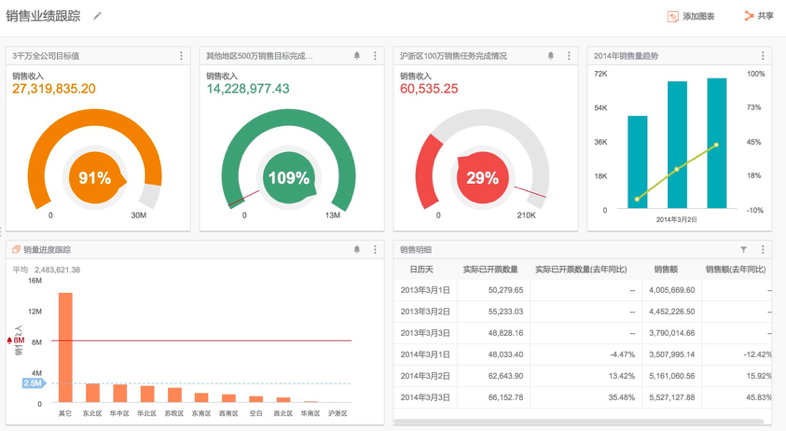This screenshot has width=786, height=431.
Task: Open the 3千万全公司目标值 card options menu
Action: click(x=181, y=56)
